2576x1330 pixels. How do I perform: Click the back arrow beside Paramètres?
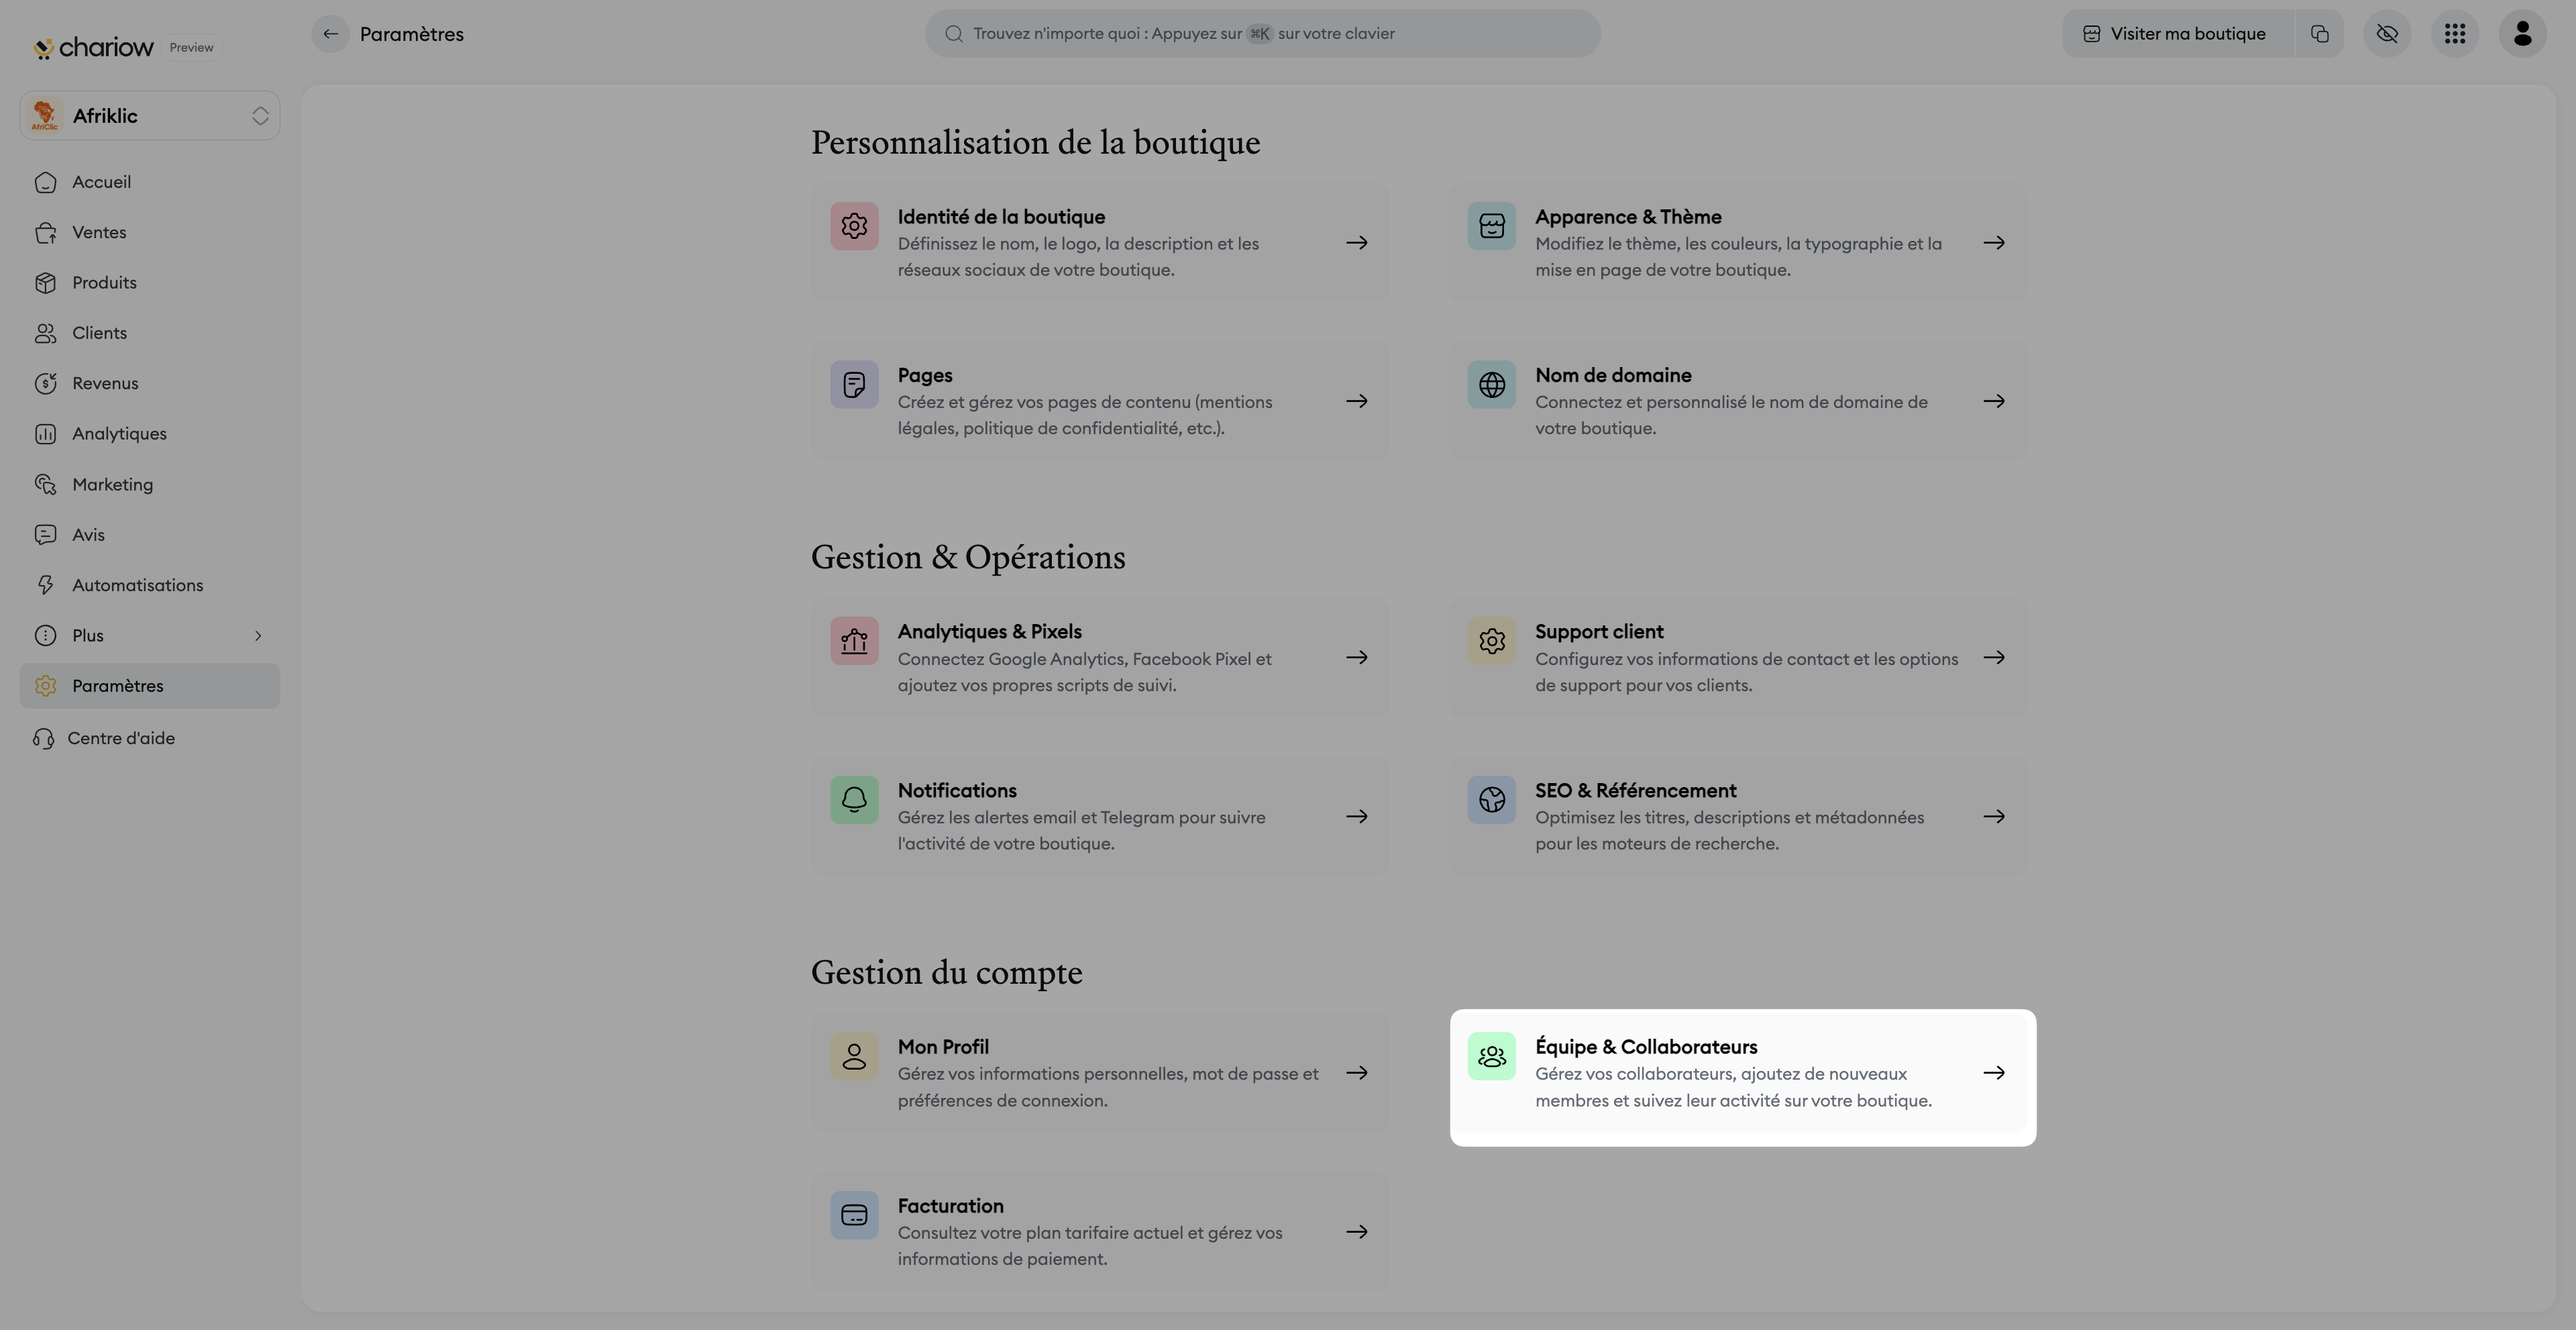[330, 34]
